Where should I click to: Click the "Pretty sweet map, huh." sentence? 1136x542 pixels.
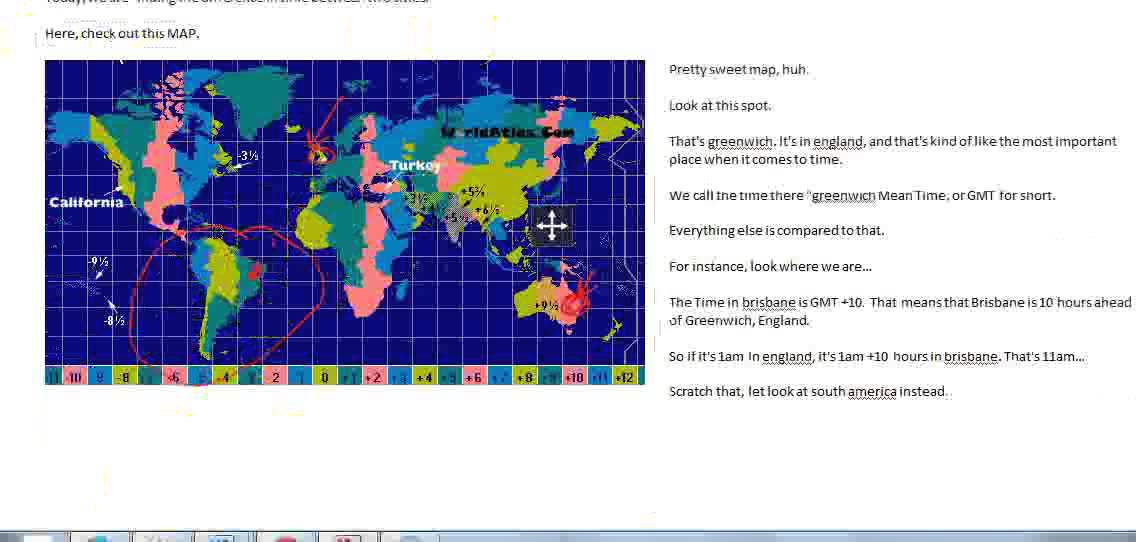click(x=739, y=70)
